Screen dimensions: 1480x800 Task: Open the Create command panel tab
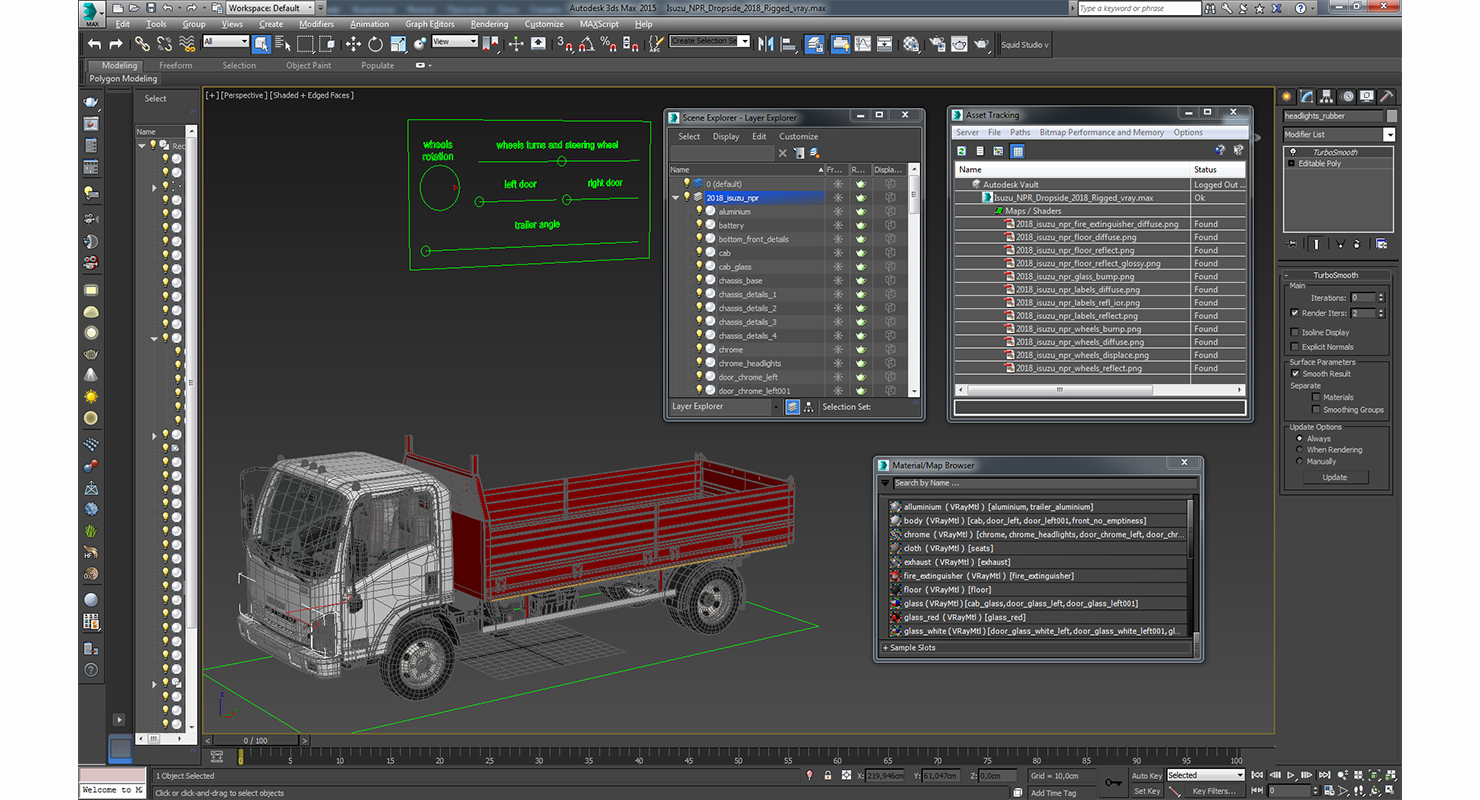[x=1288, y=96]
